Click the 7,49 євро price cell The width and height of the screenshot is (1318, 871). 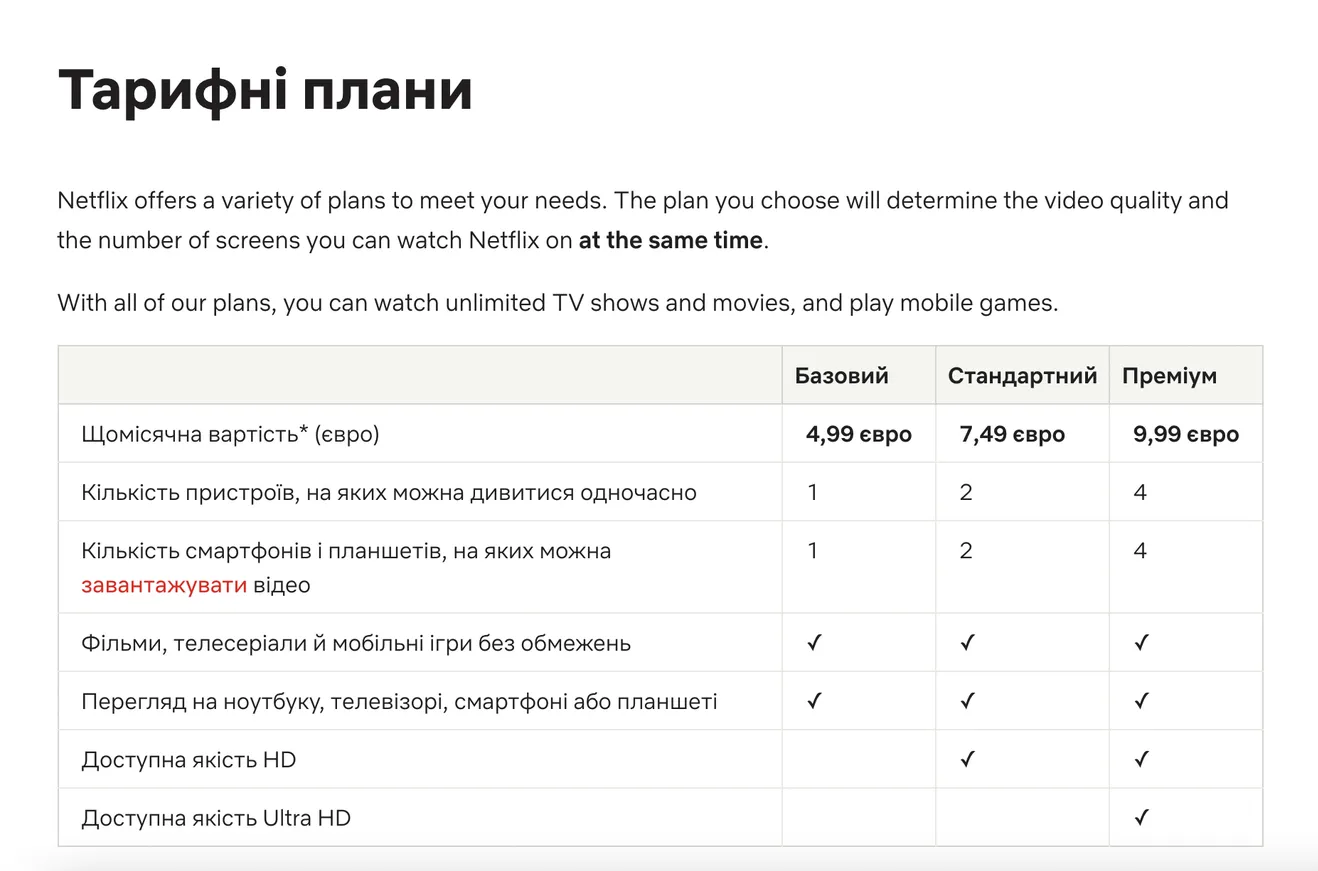1012,434
